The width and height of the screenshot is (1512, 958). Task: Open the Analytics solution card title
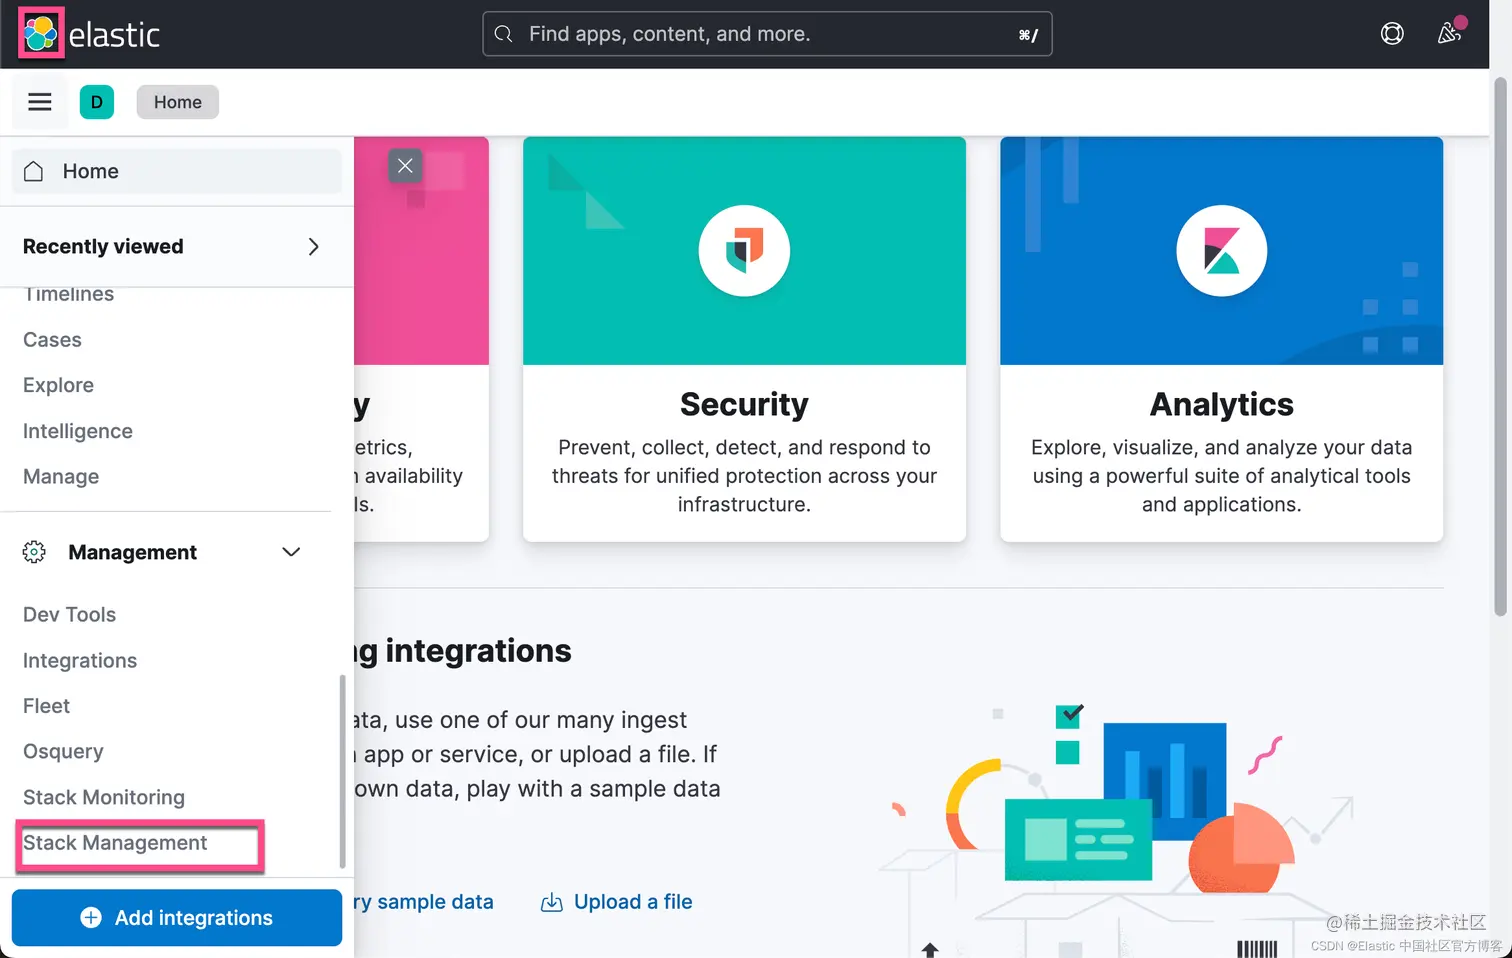[1221, 404]
